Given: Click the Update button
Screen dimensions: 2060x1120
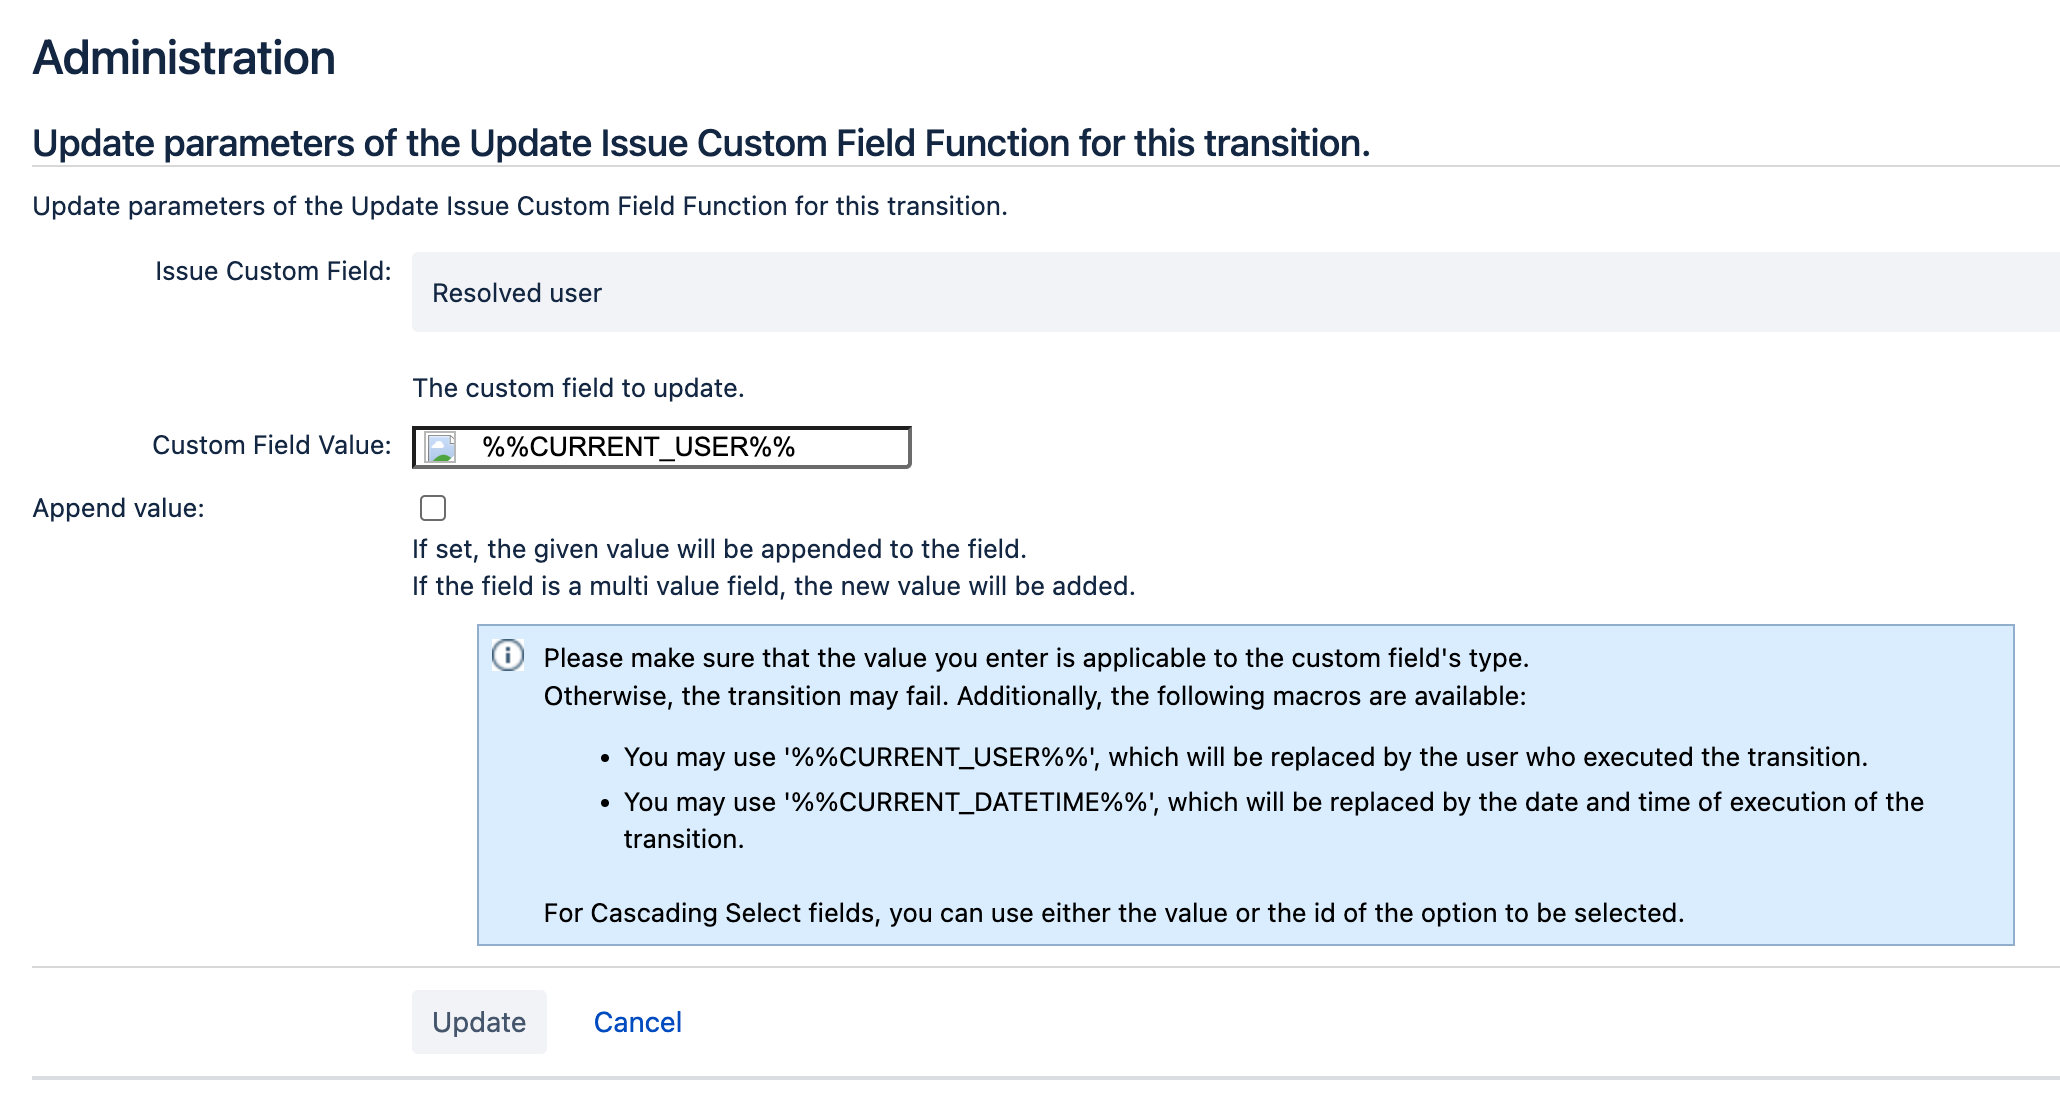Looking at the screenshot, I should (x=479, y=1022).
